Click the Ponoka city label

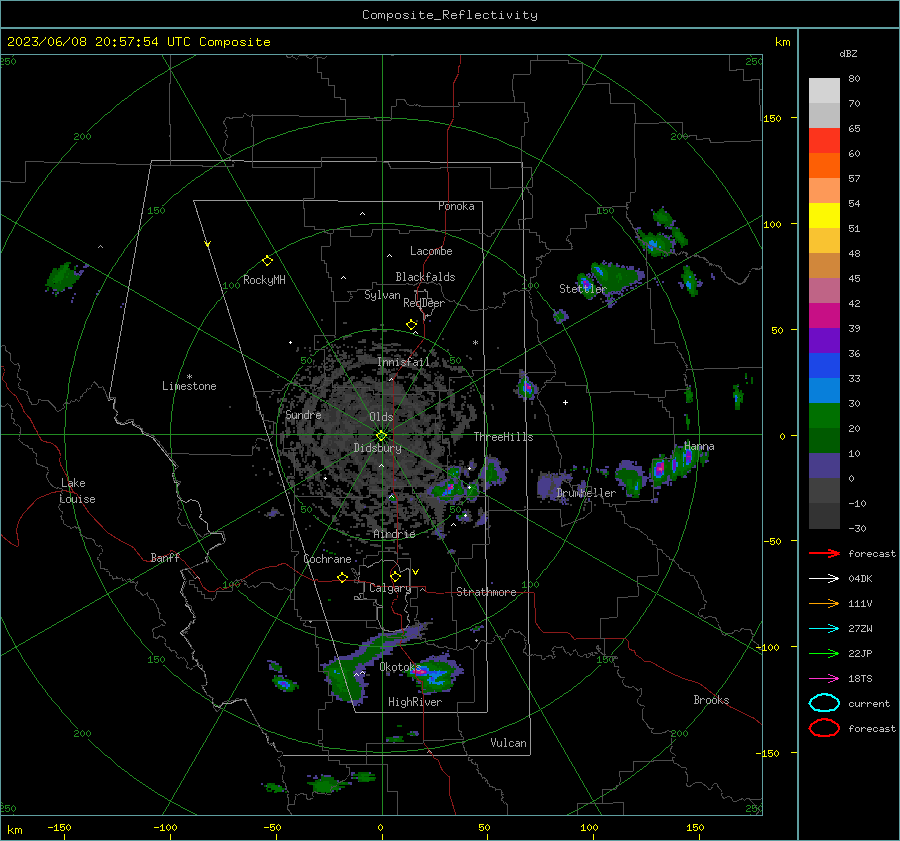pyautogui.click(x=456, y=206)
